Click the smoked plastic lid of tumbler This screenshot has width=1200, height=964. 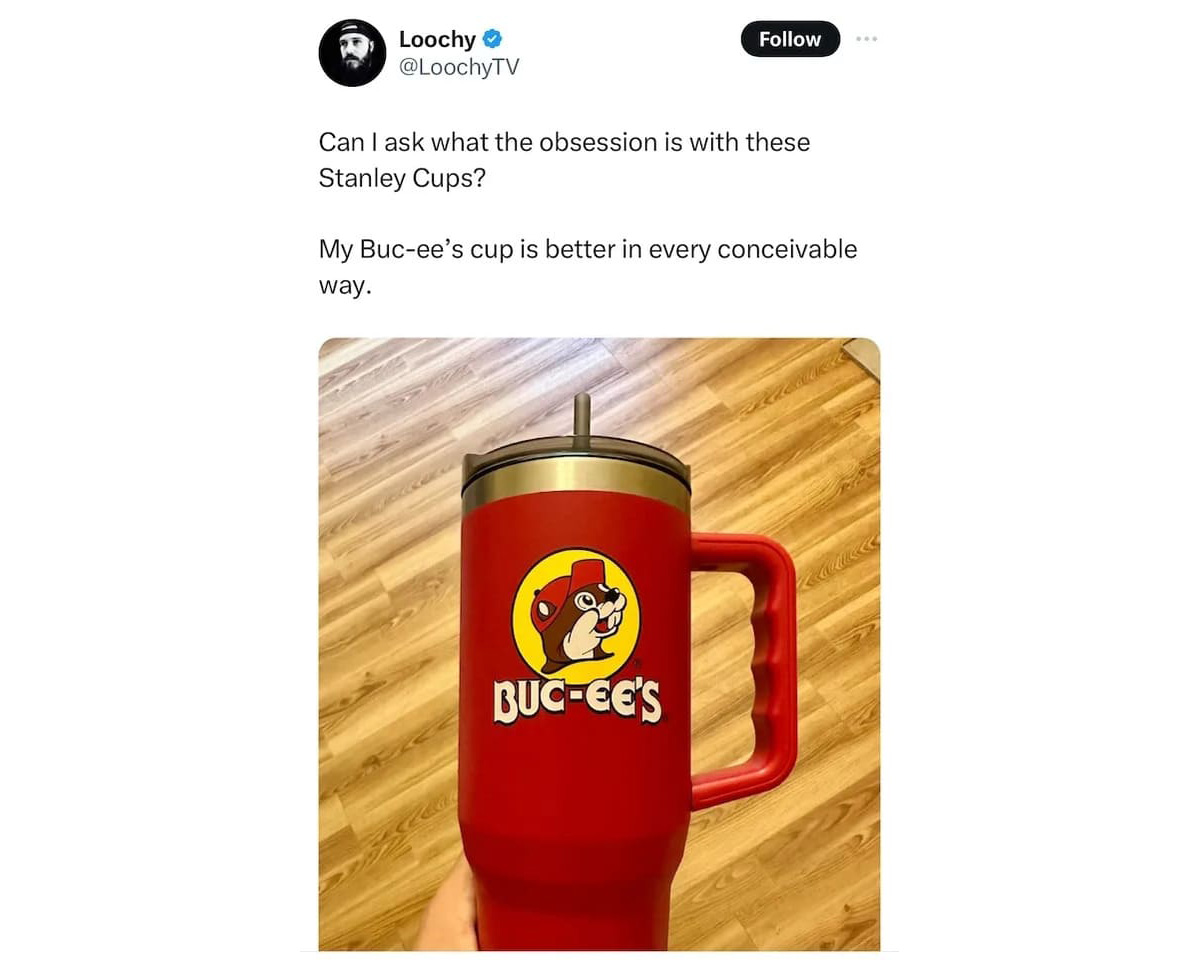576,454
